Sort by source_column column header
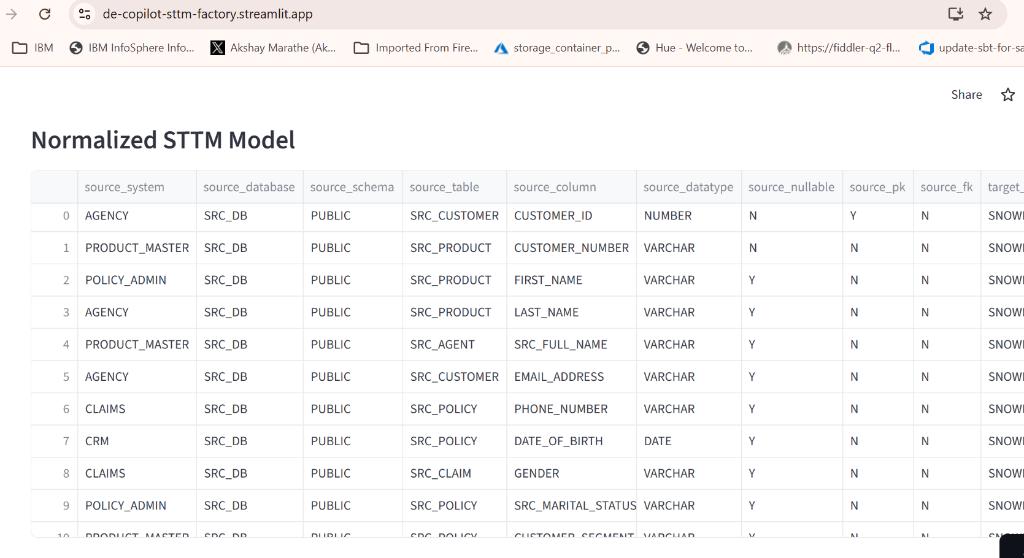 click(571, 187)
